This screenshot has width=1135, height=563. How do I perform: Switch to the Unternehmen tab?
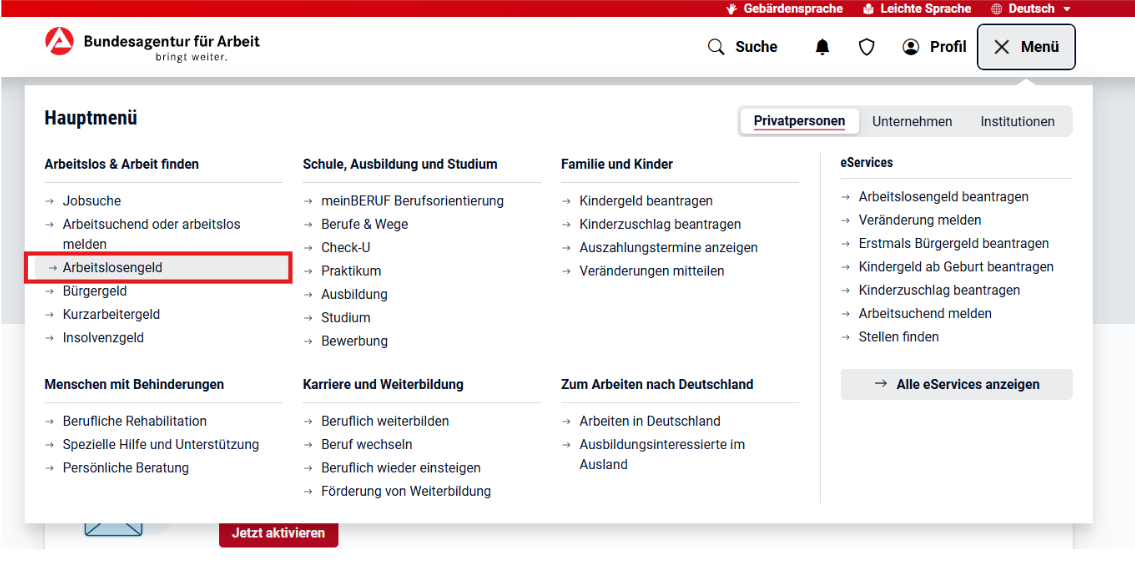pyautogui.click(x=911, y=122)
